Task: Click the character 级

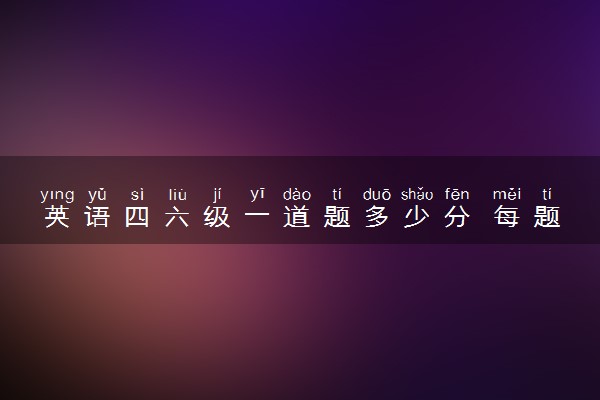Action: coord(217,216)
